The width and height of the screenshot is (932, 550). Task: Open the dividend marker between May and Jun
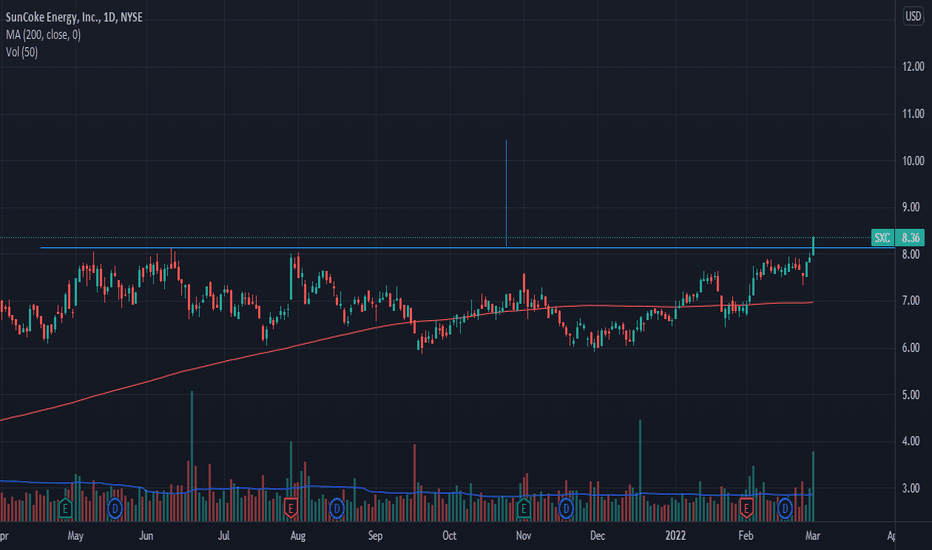(x=115, y=509)
